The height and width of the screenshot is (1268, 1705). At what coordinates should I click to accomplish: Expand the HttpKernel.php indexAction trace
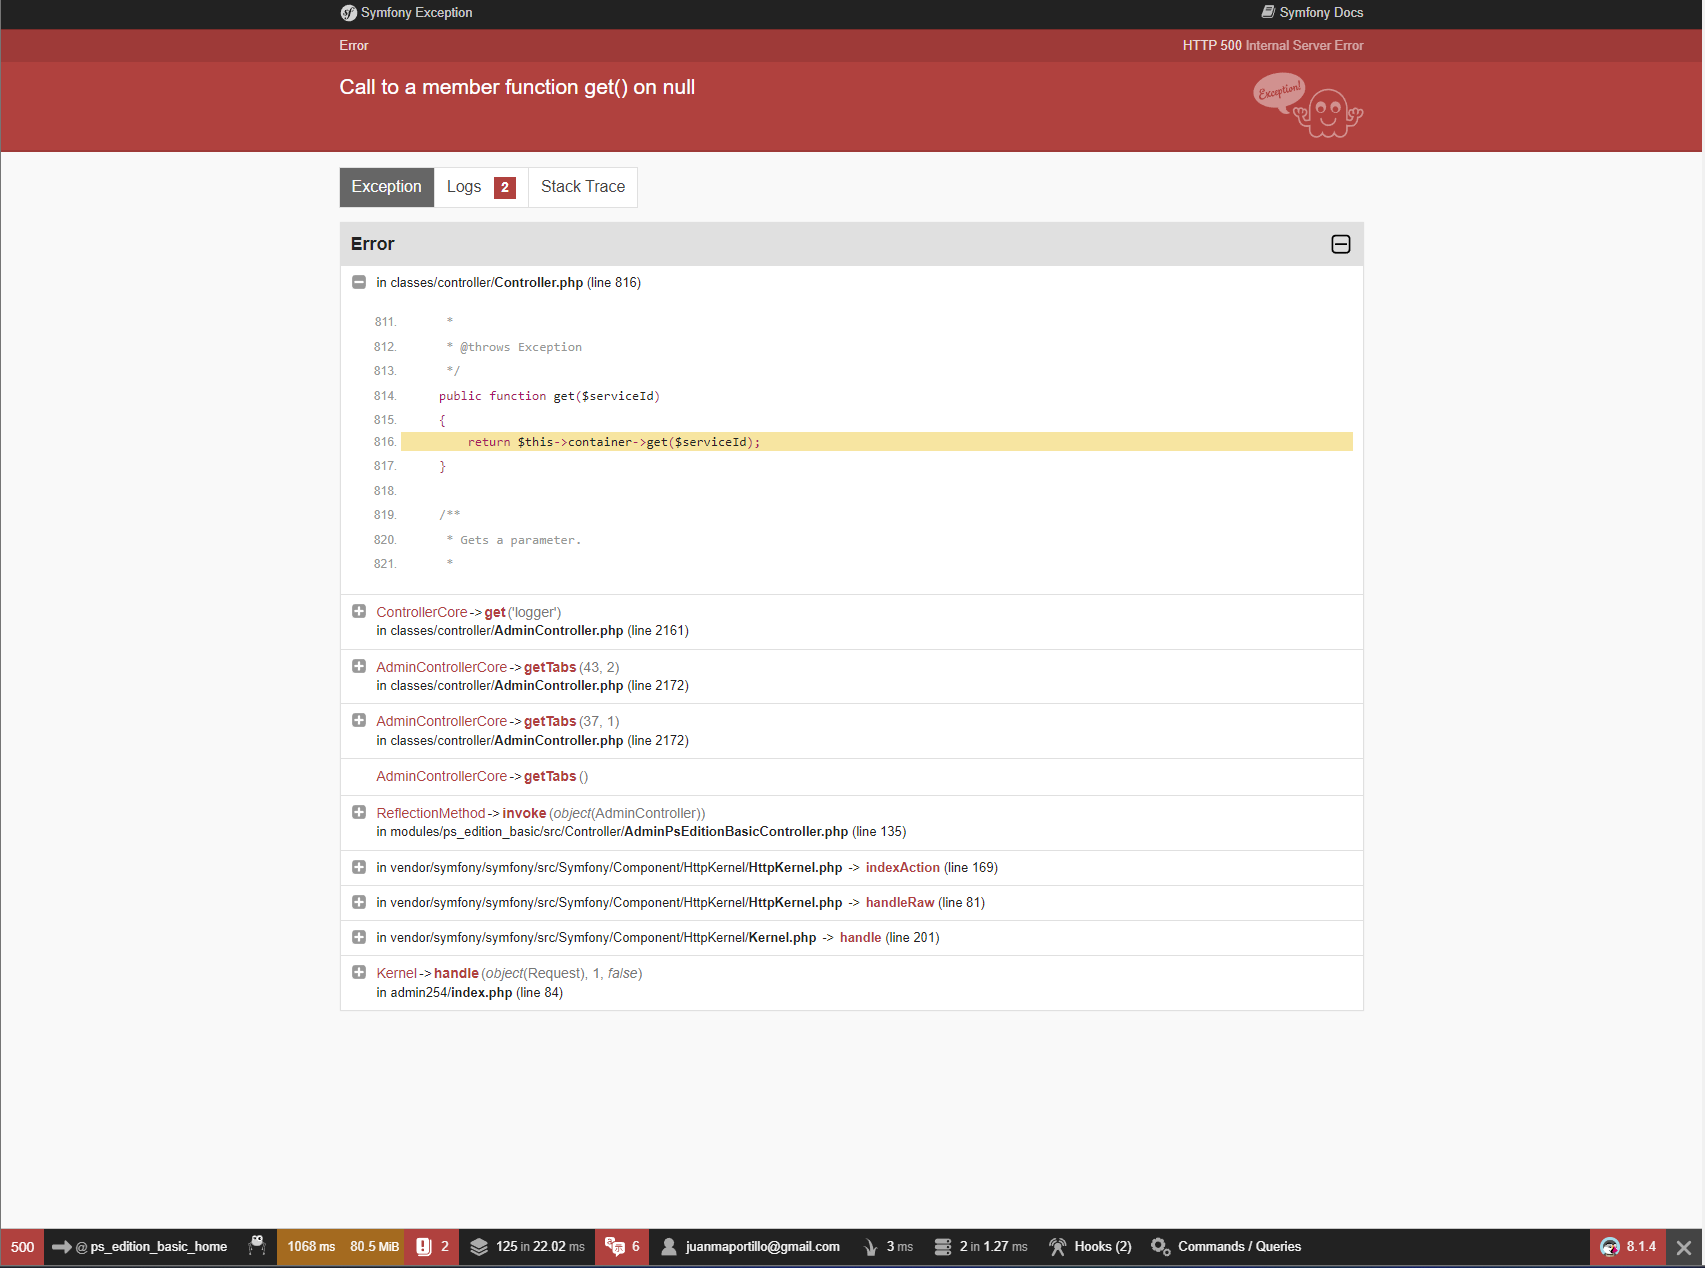(x=359, y=867)
